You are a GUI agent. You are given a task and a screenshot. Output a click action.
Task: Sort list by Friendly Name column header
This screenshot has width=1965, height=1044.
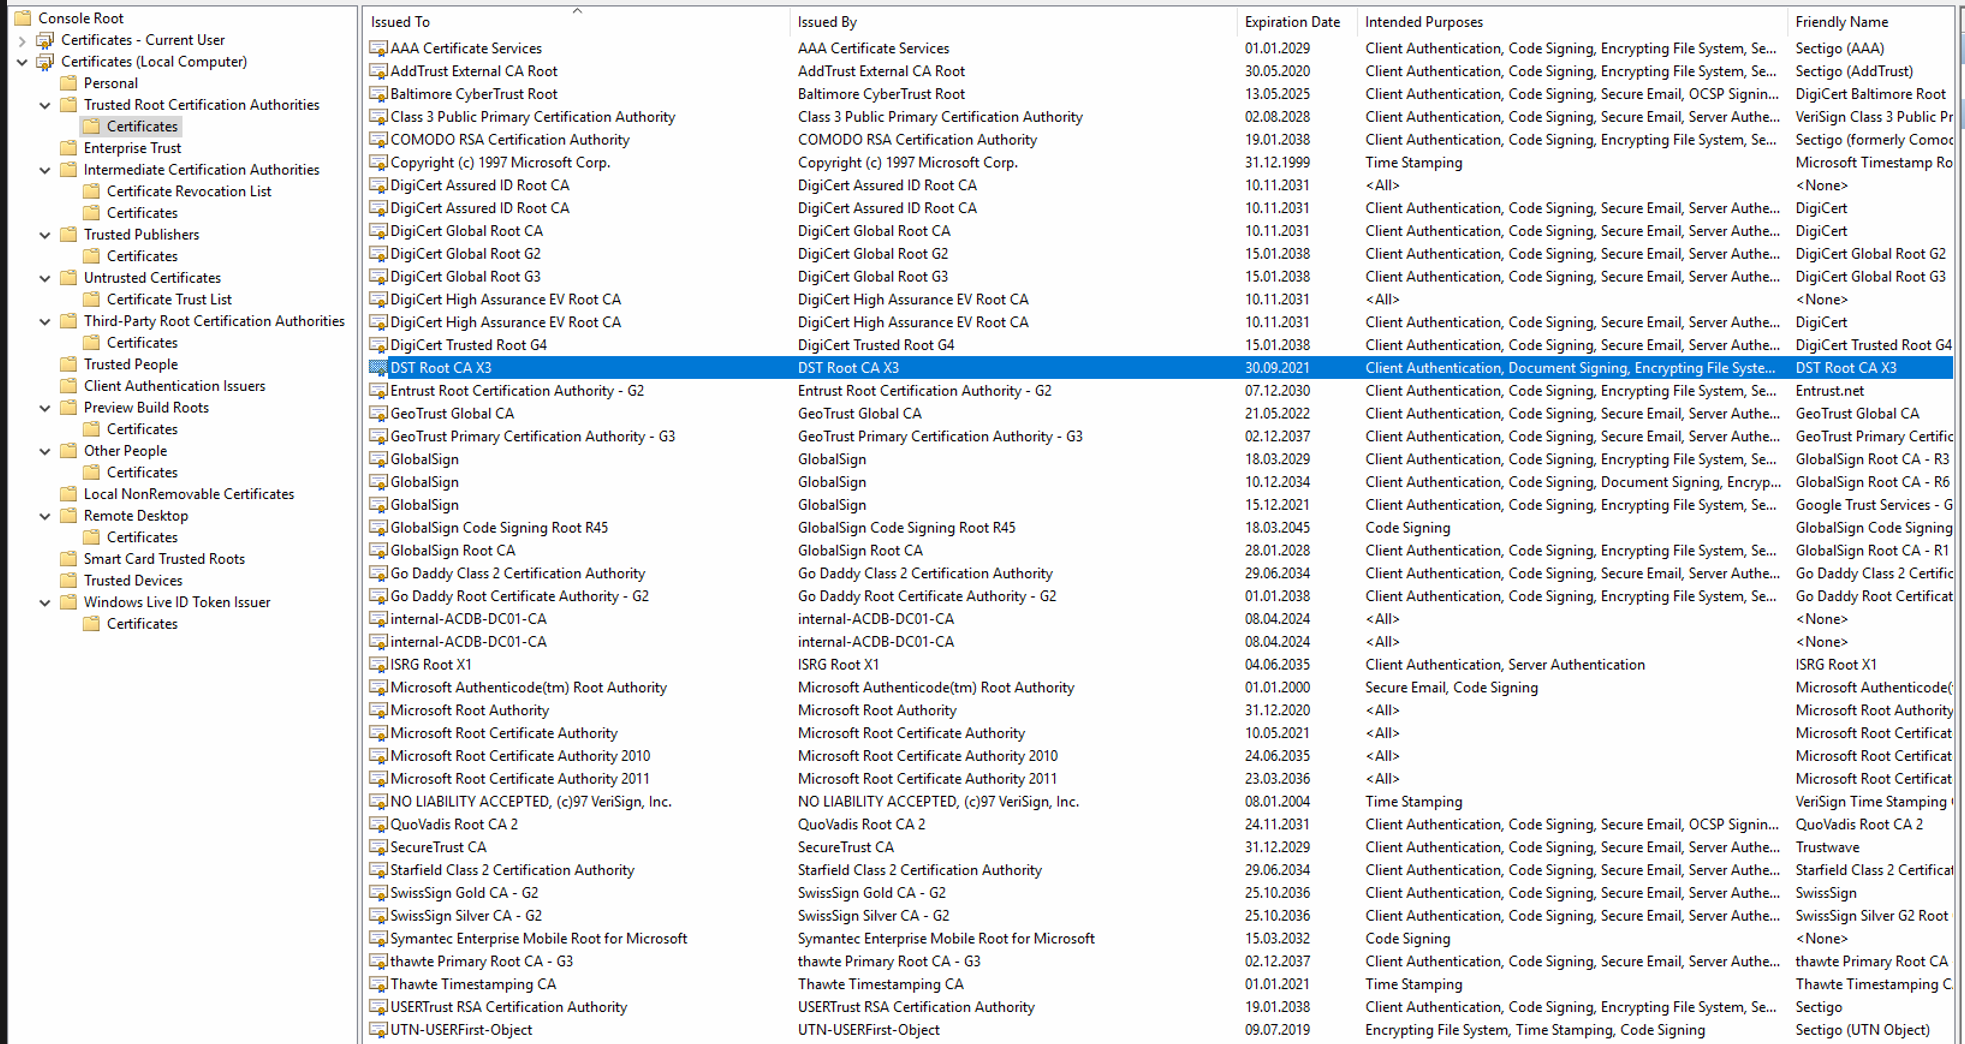(1870, 22)
